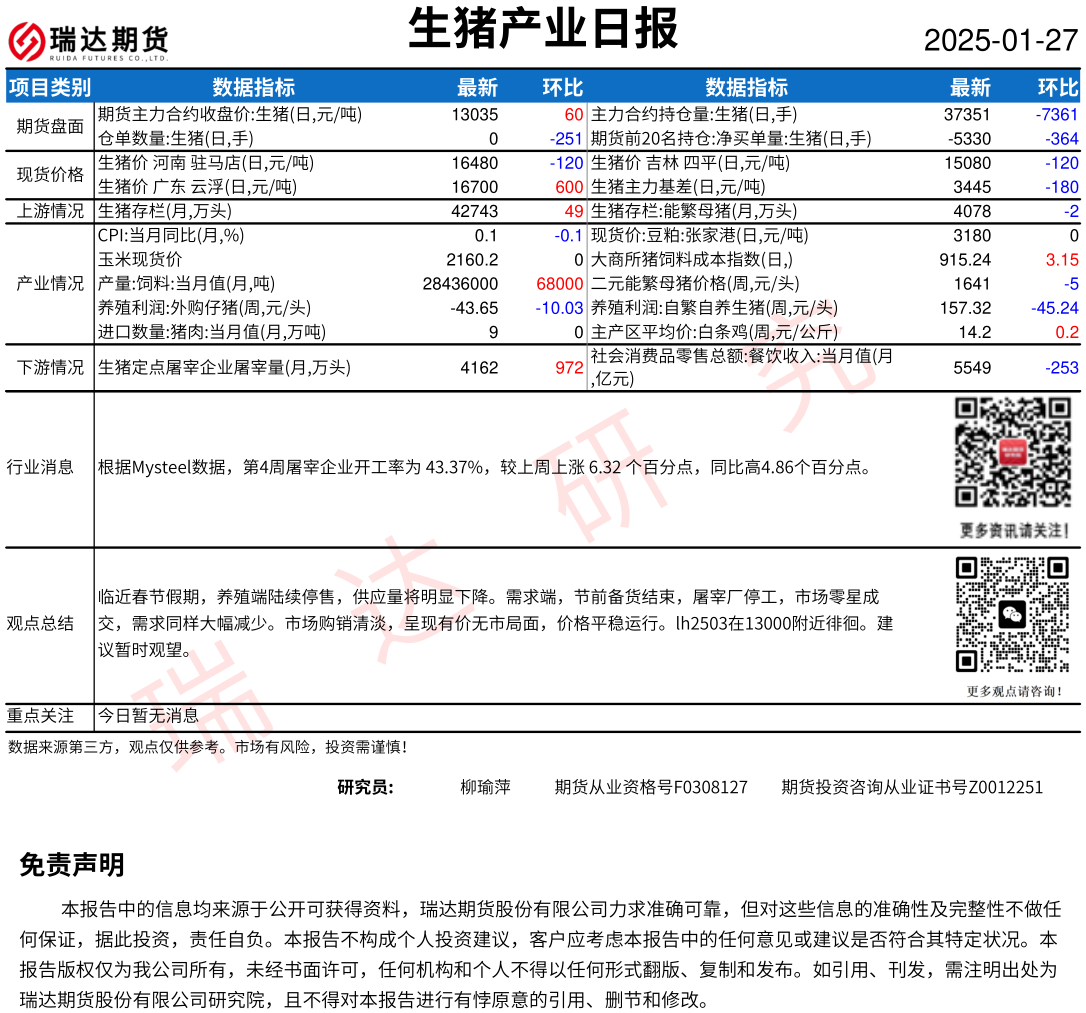
Task: Click the title 生猪产业日报
Action: [543, 29]
